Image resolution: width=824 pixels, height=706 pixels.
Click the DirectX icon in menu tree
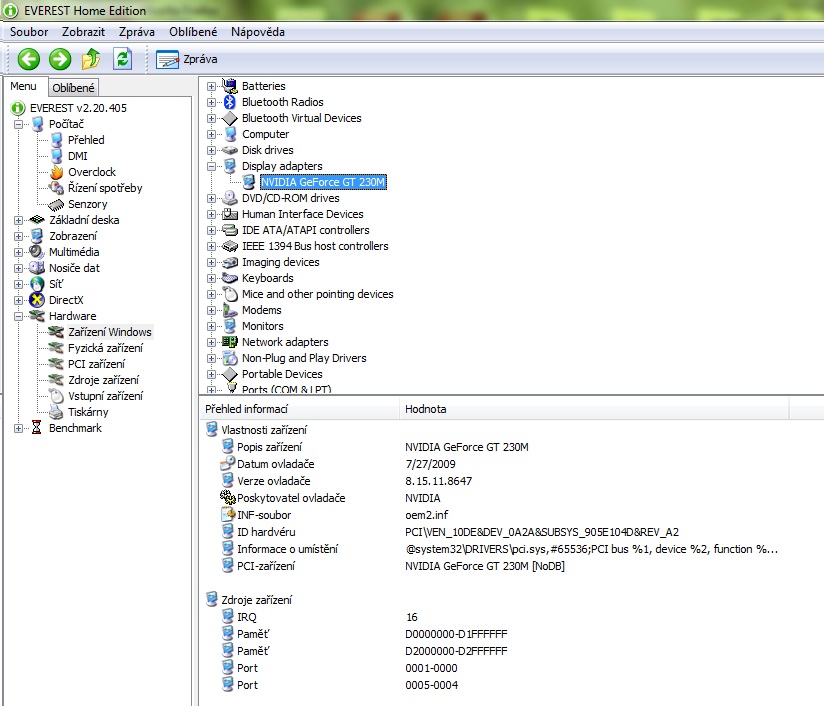pyautogui.click(x=37, y=300)
